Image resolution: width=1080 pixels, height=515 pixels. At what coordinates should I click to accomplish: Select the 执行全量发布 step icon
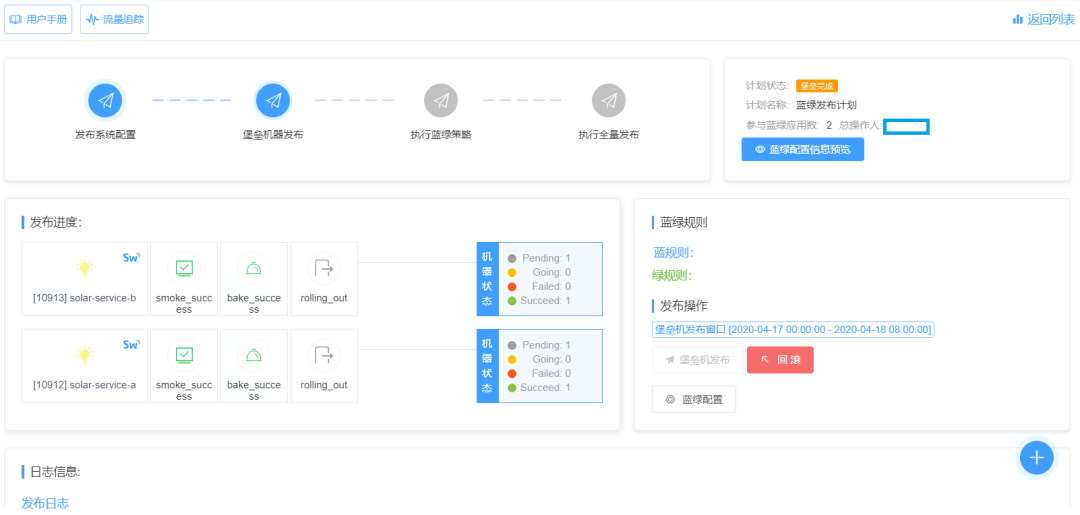click(x=609, y=101)
